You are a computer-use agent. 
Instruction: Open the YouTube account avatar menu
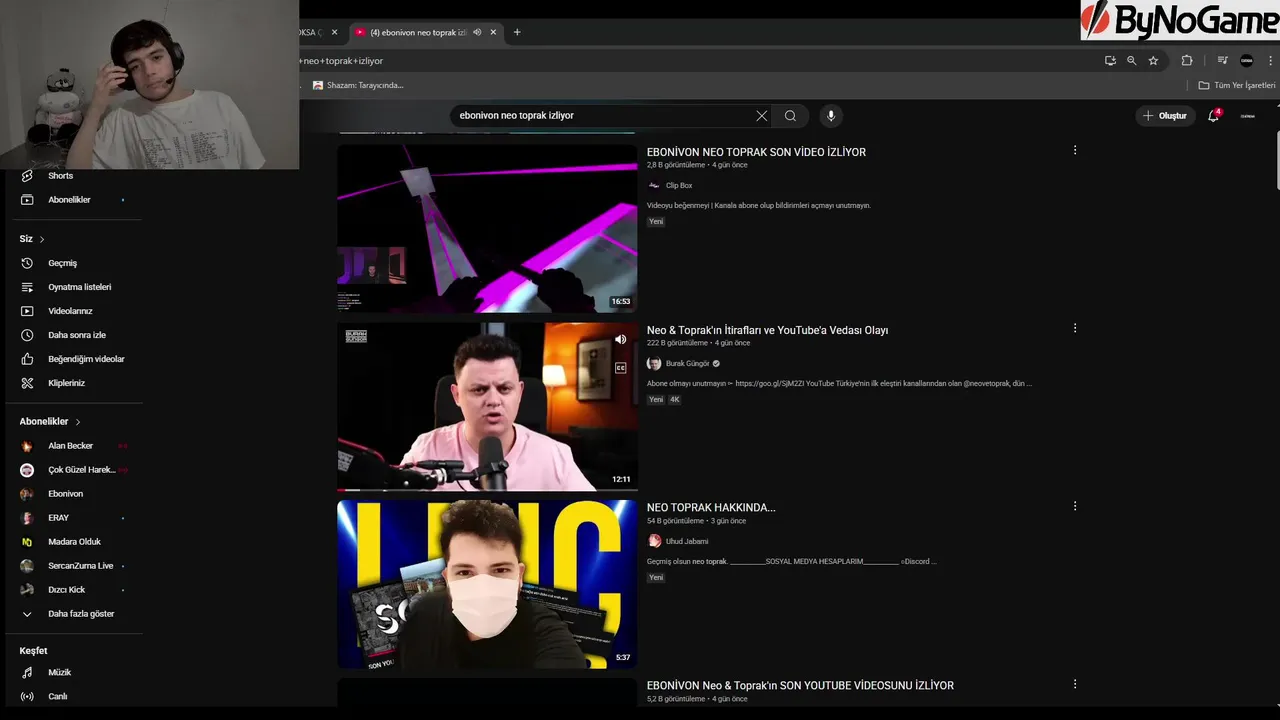(1247, 116)
